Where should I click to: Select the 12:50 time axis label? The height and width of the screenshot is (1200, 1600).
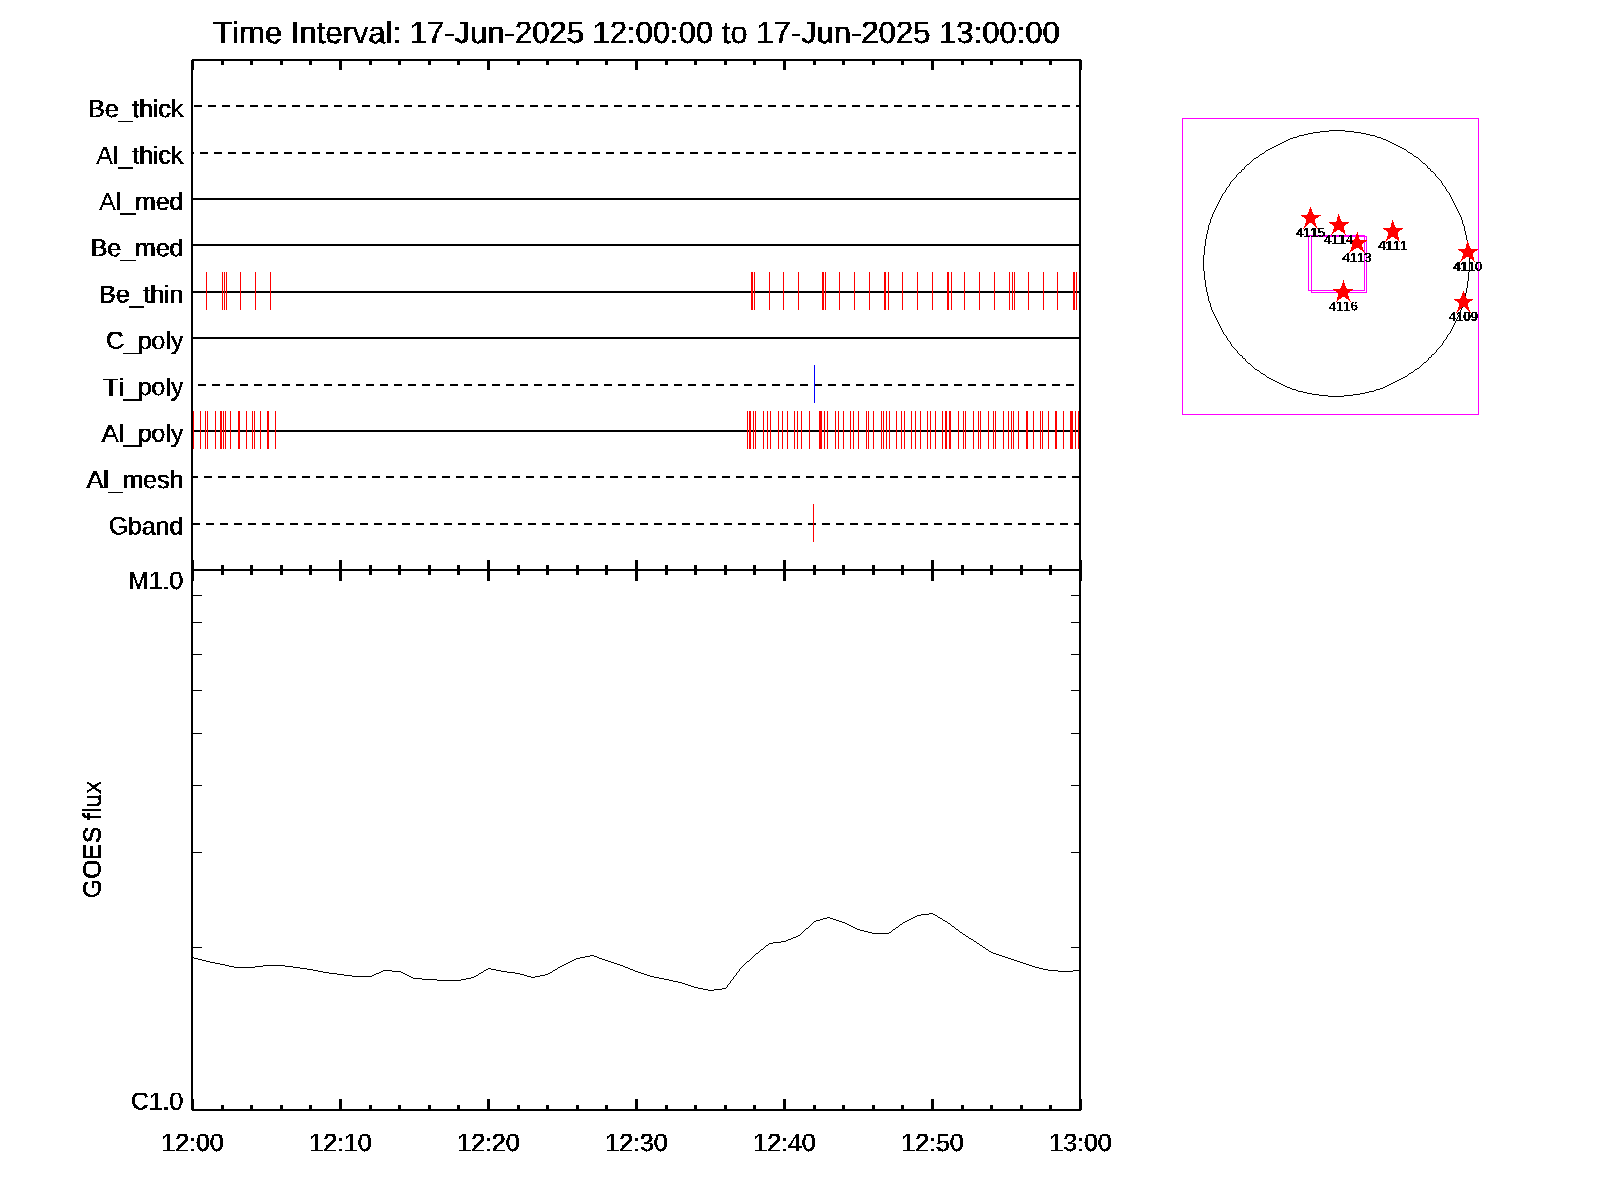(932, 1143)
